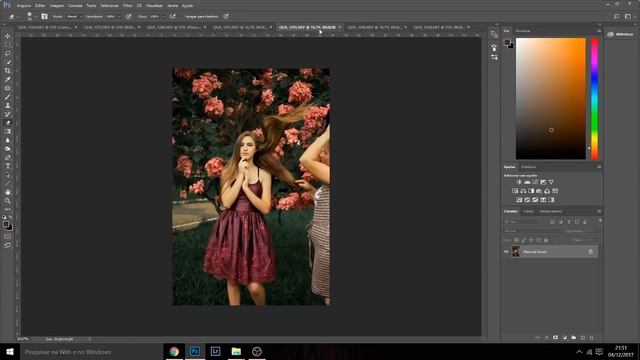Select the Blur tool
This screenshot has height=360, width=640.
(x=8, y=140)
